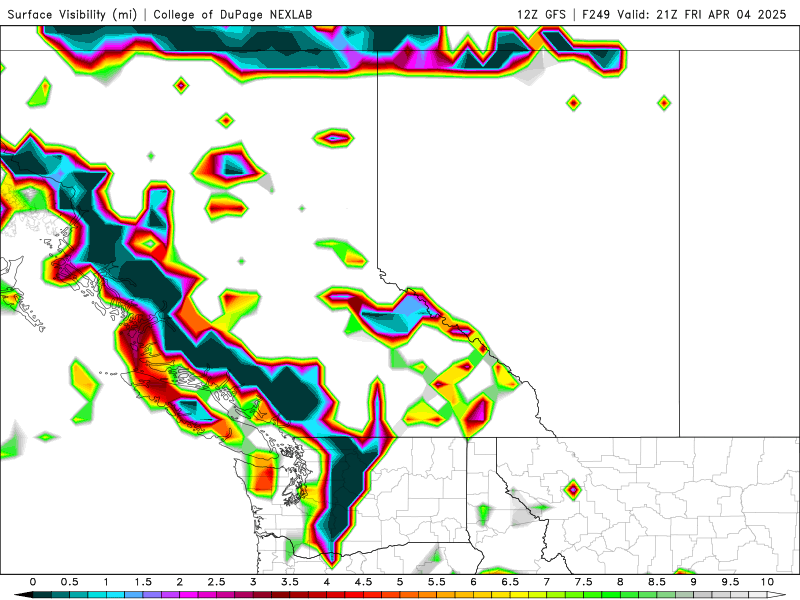Click the legend label "7.5"
800x600 pixels.
pos(584,582)
